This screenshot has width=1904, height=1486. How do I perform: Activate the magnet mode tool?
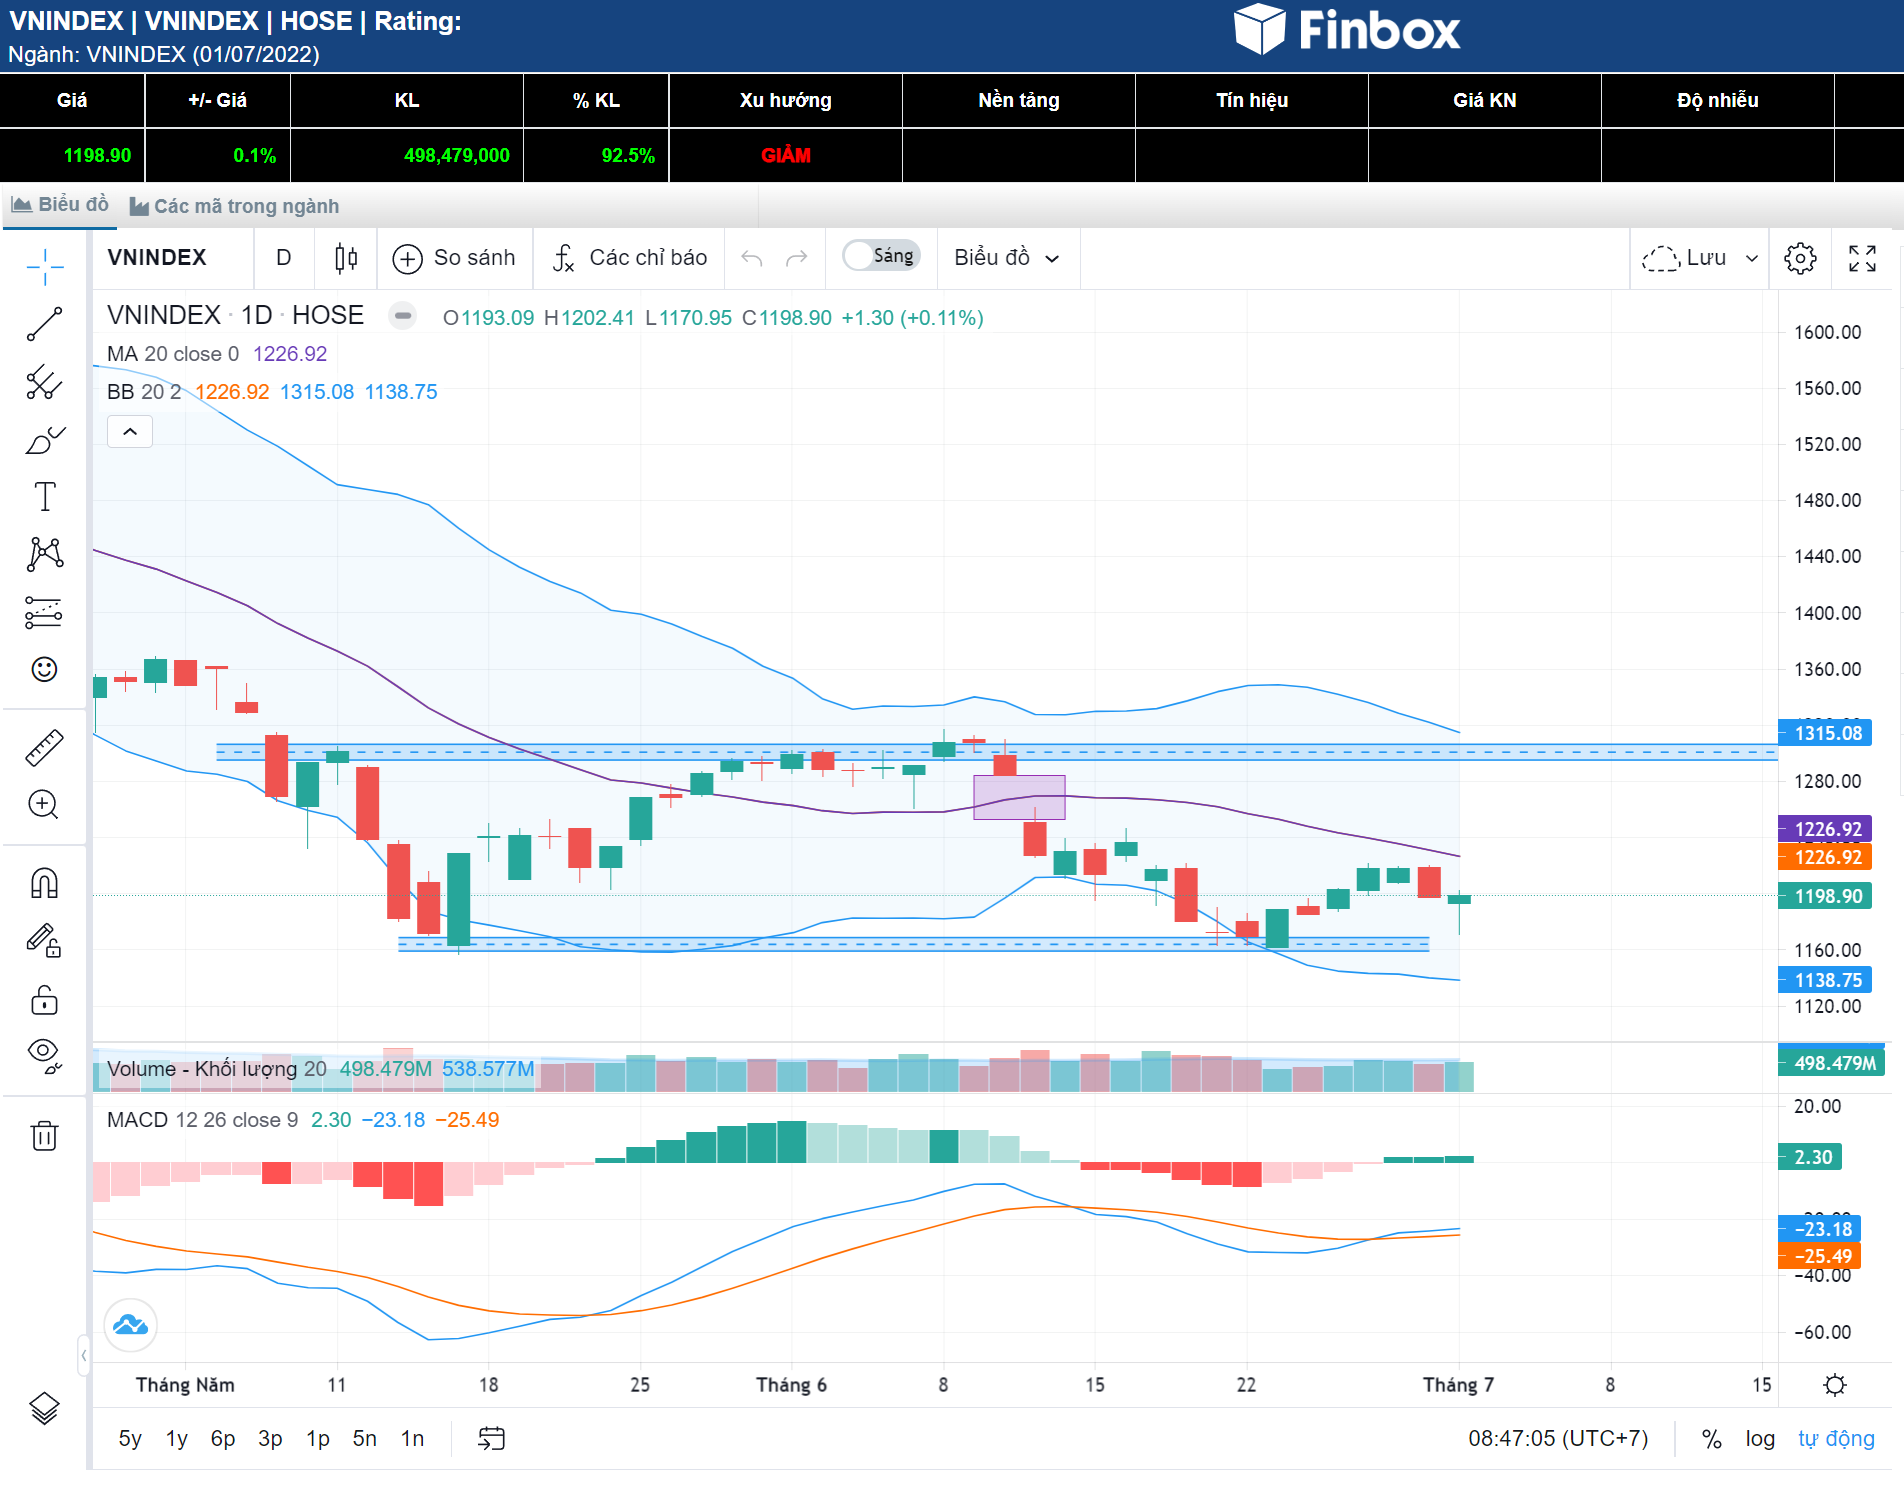44,883
